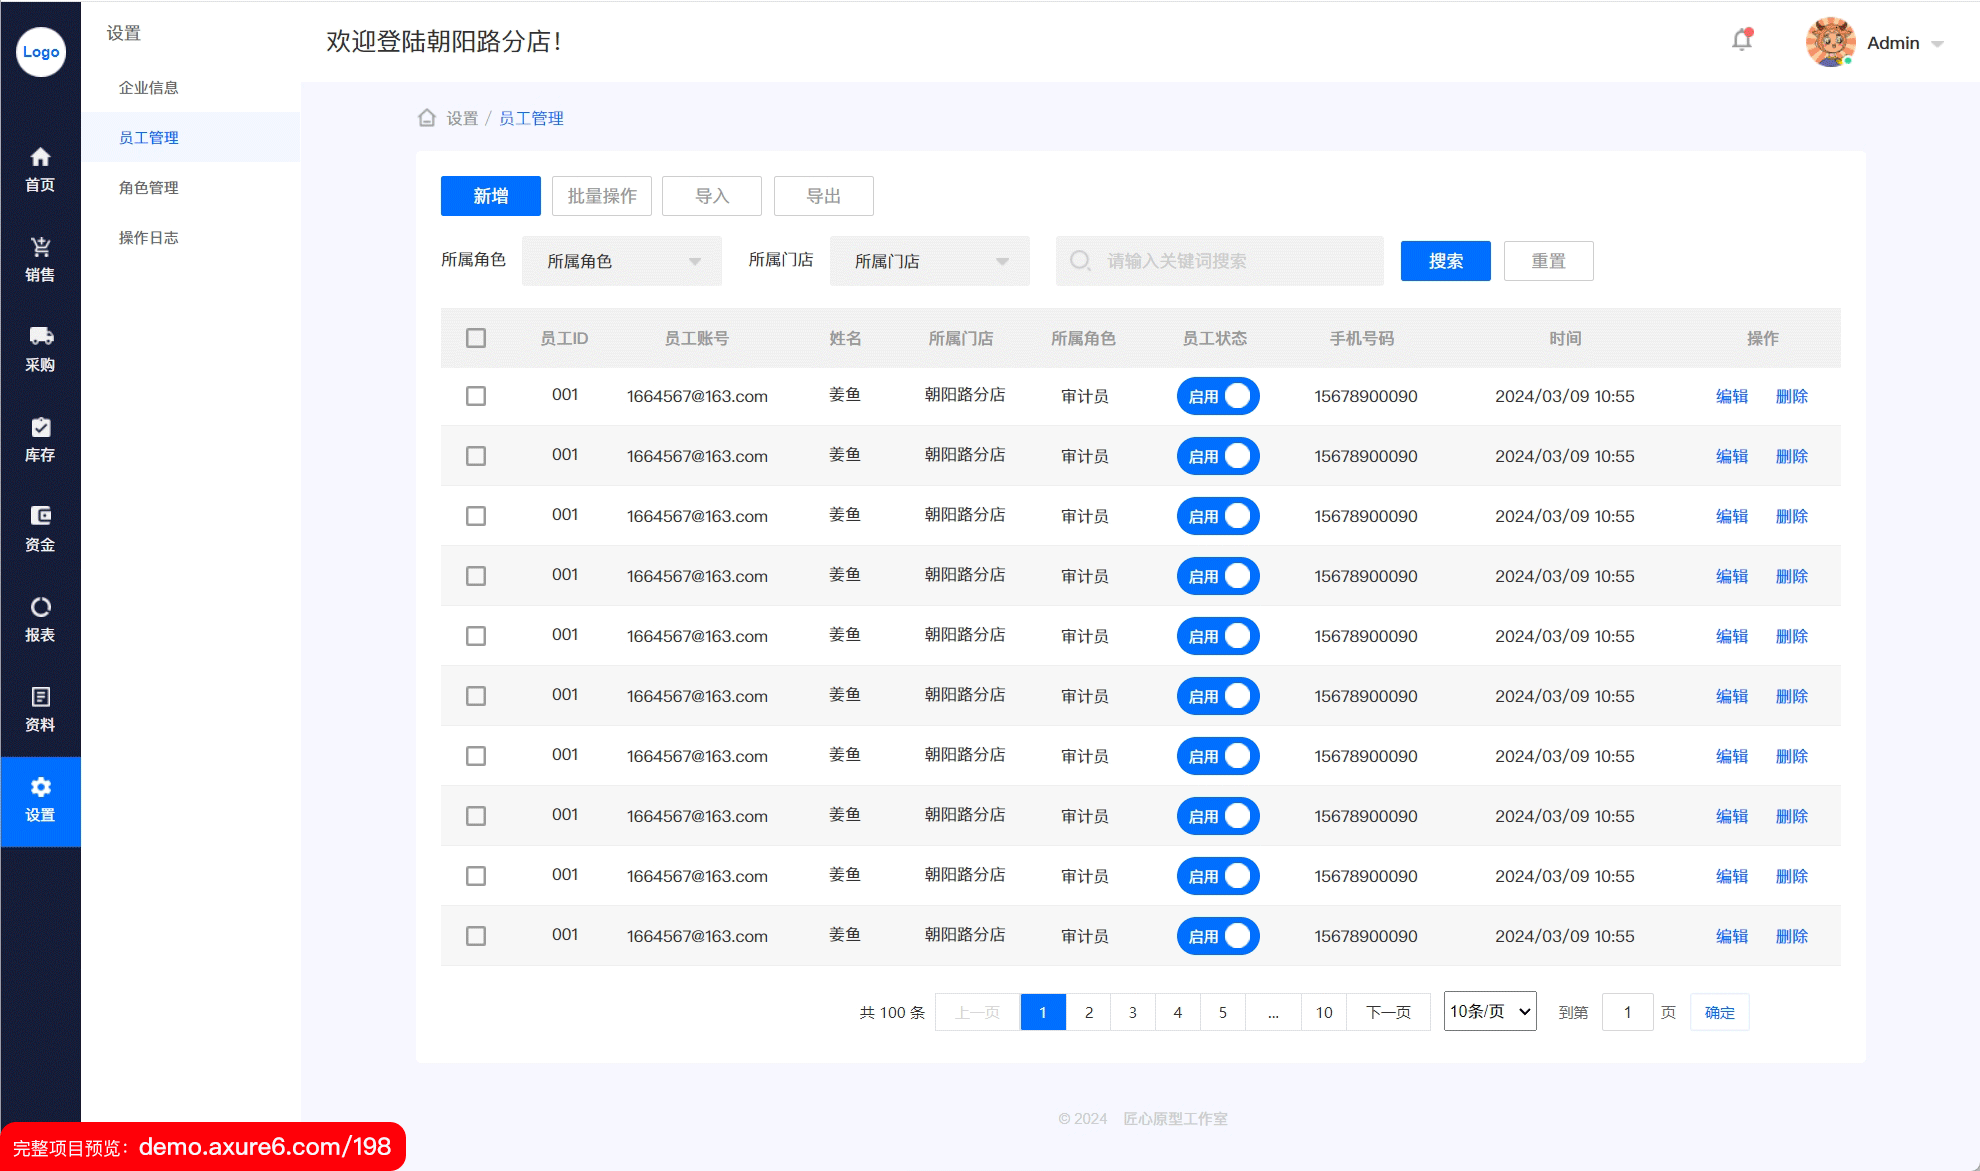Go to page 2
This screenshot has height=1171, width=1980.
[x=1088, y=1012]
